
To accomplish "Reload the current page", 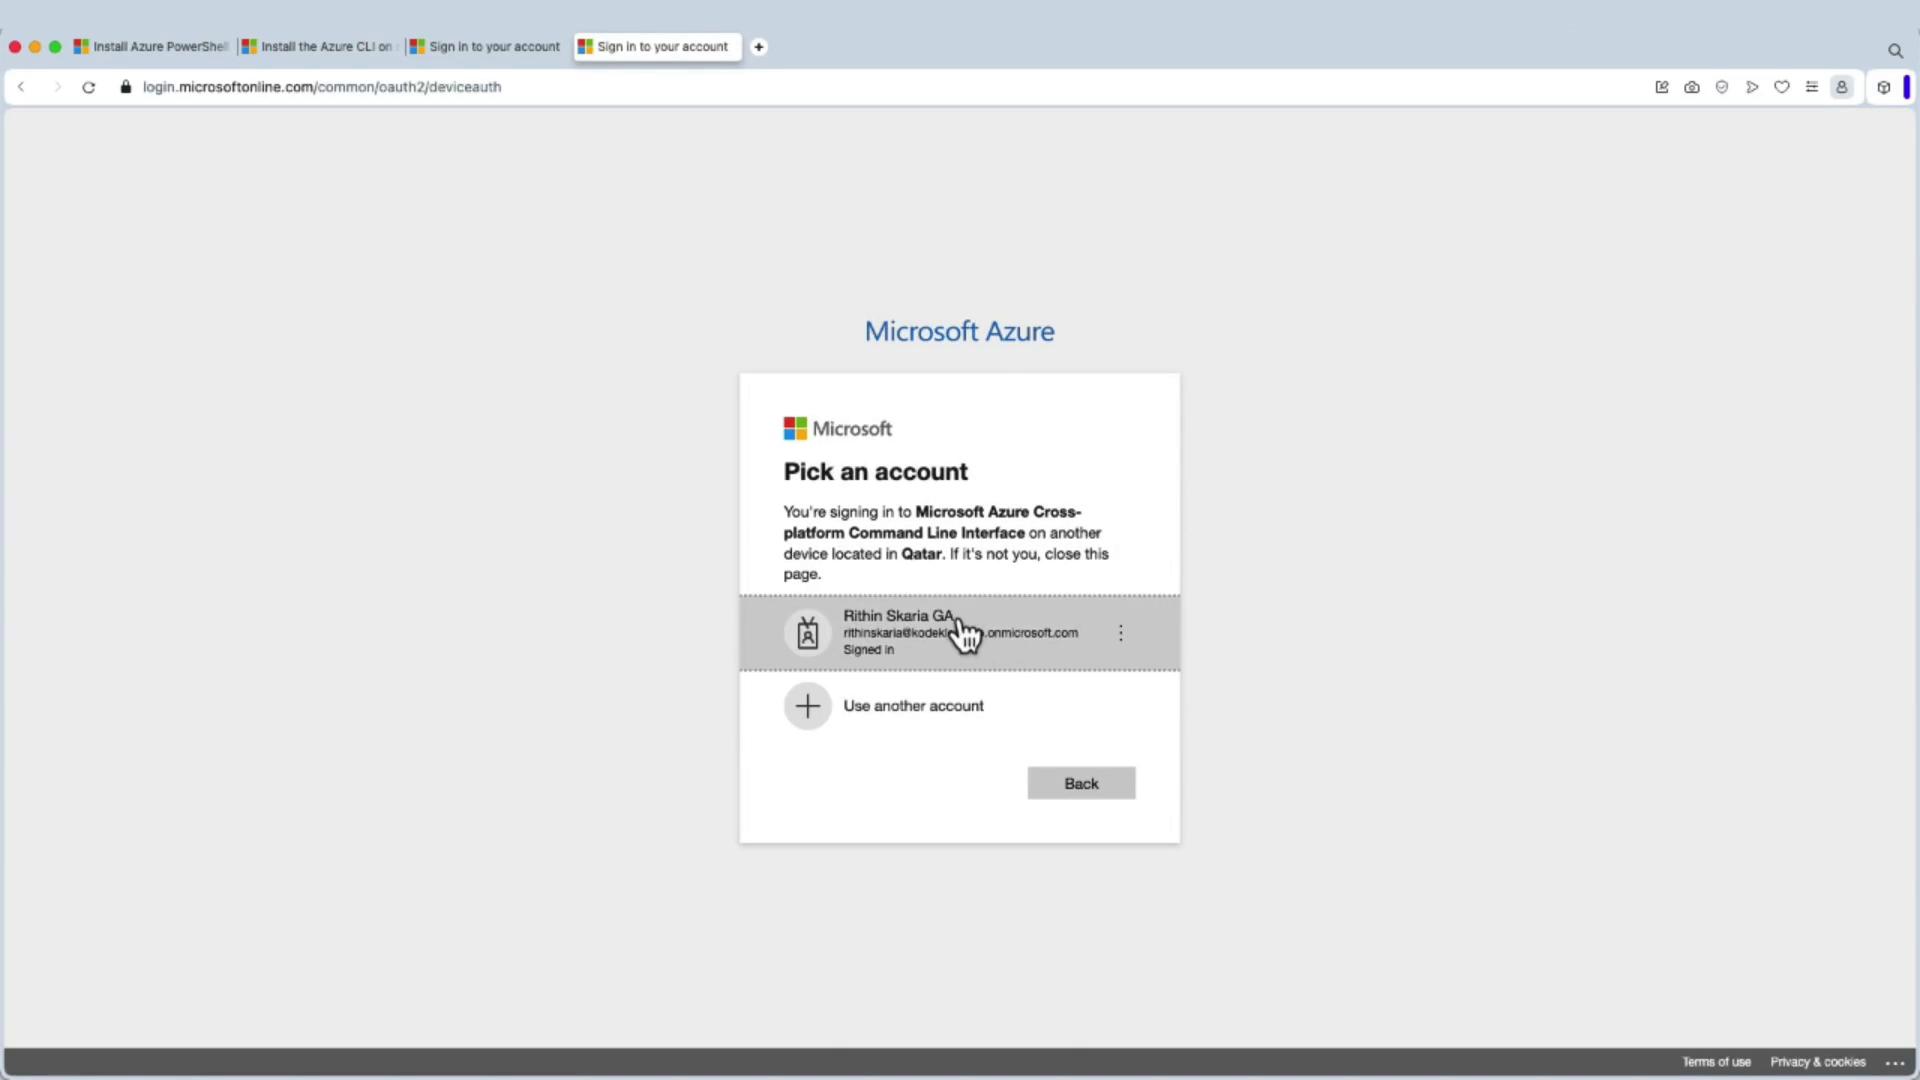I will coord(88,87).
